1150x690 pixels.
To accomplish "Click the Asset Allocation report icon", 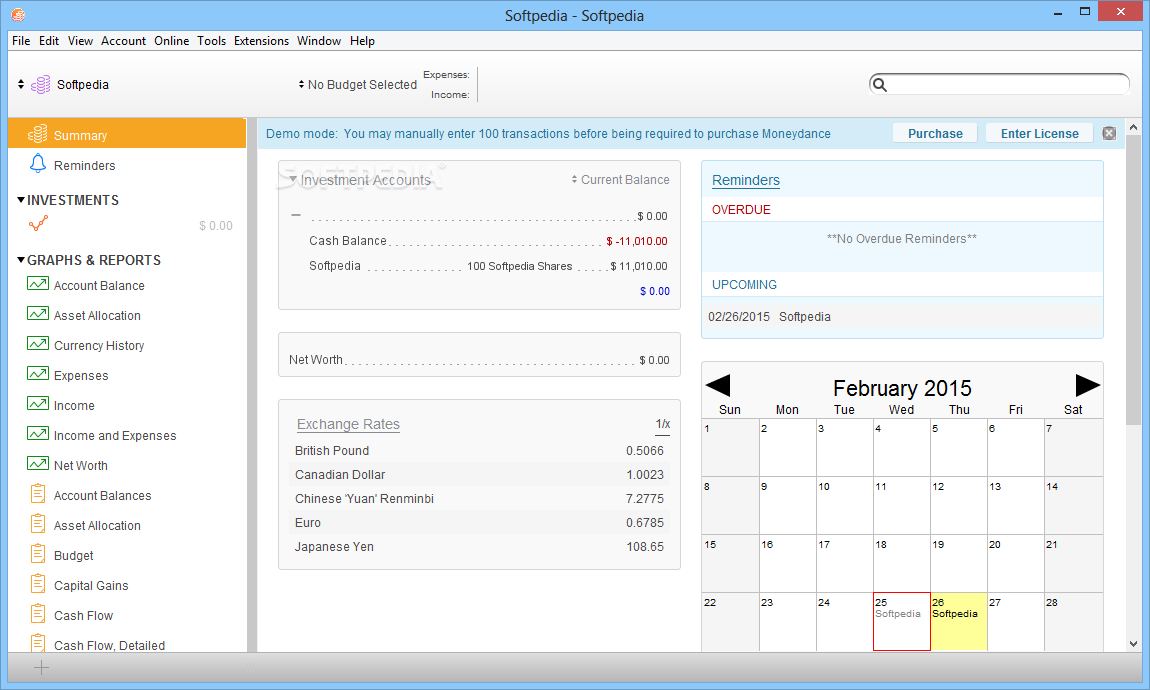I will coord(38,524).
